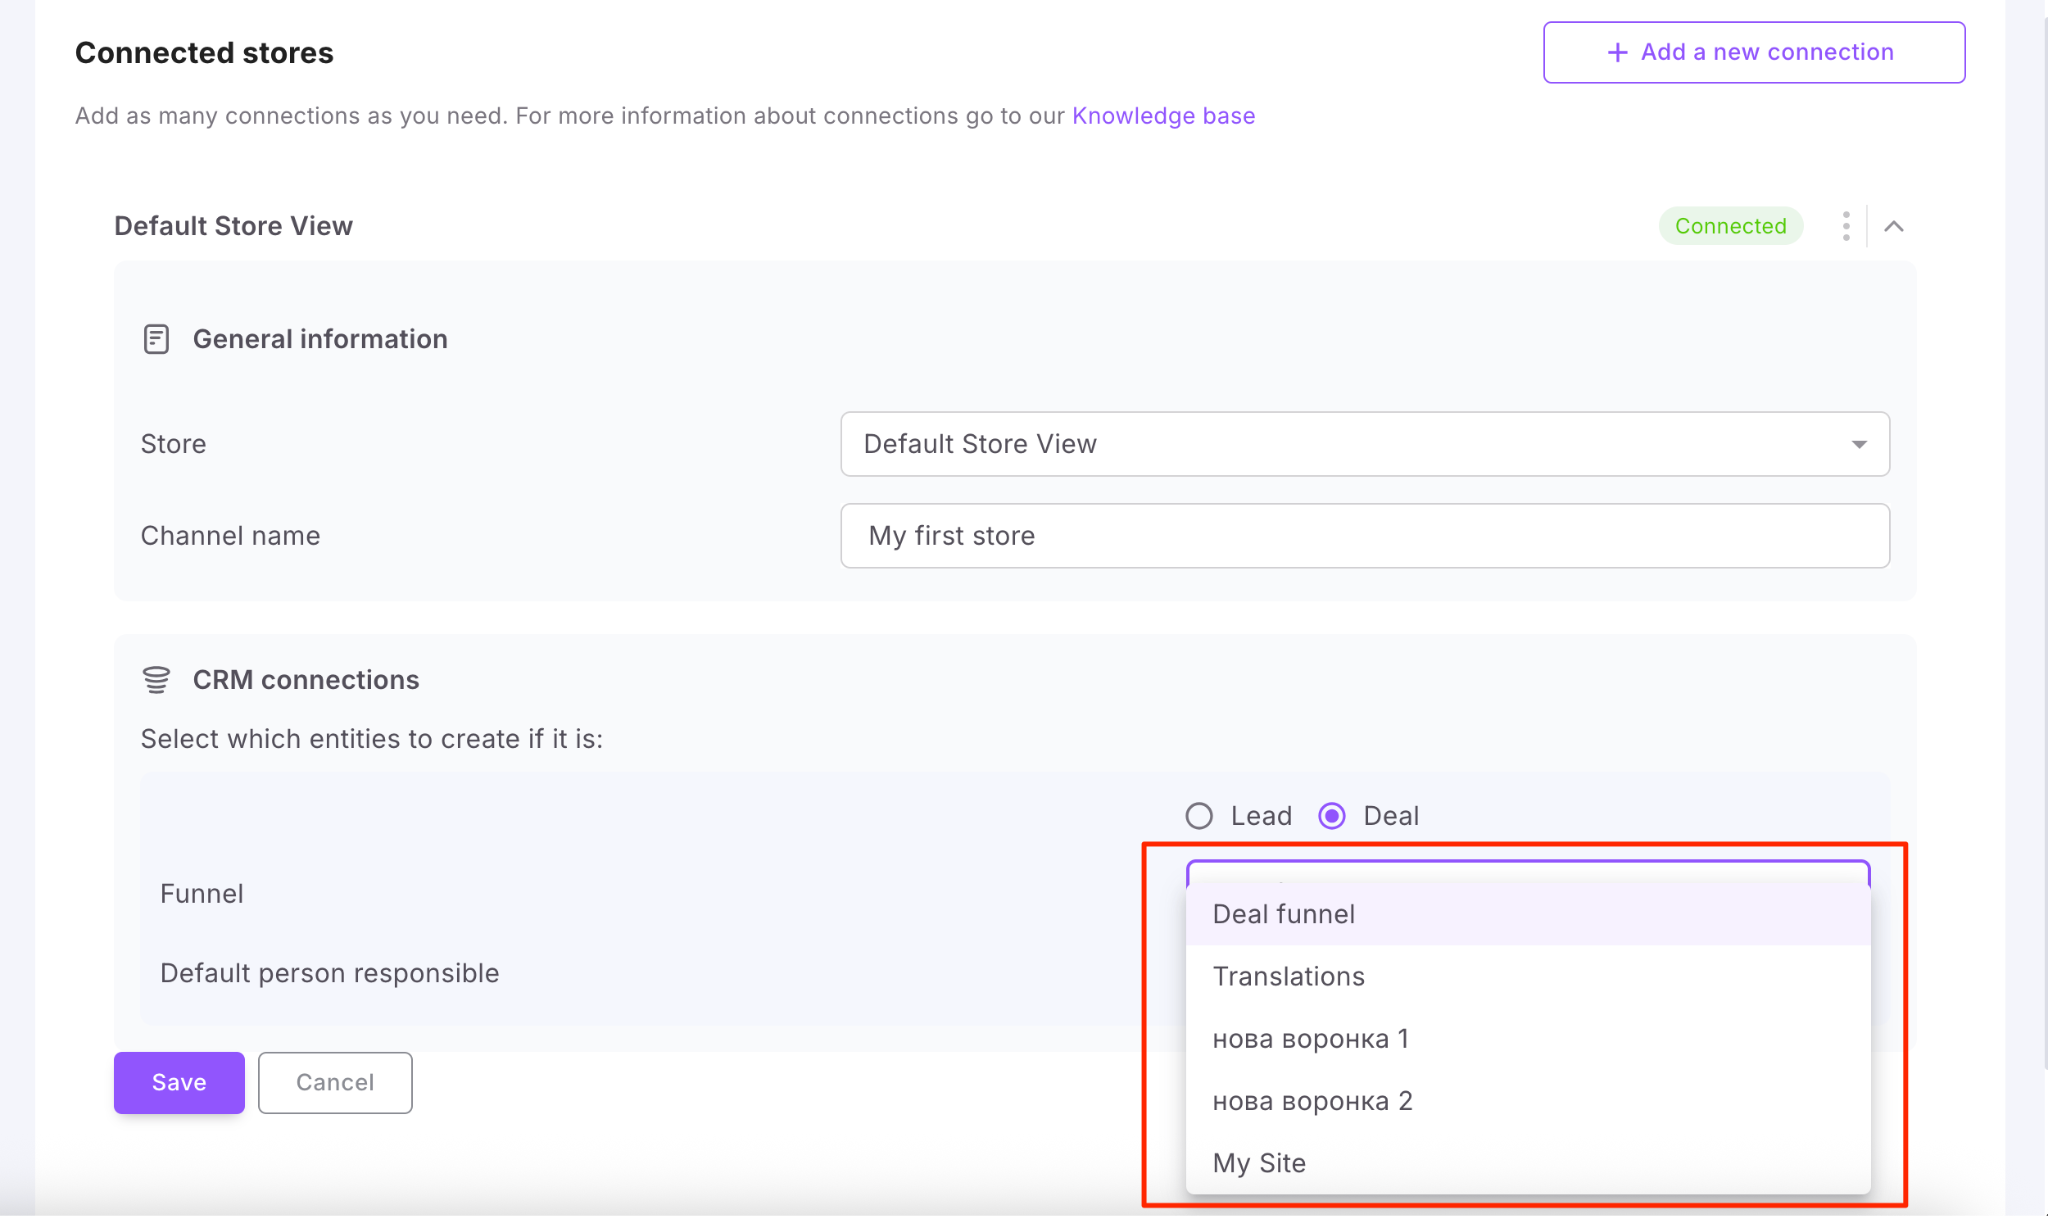Open the three-dot options menu
The image size is (2048, 1216).
tap(1845, 226)
